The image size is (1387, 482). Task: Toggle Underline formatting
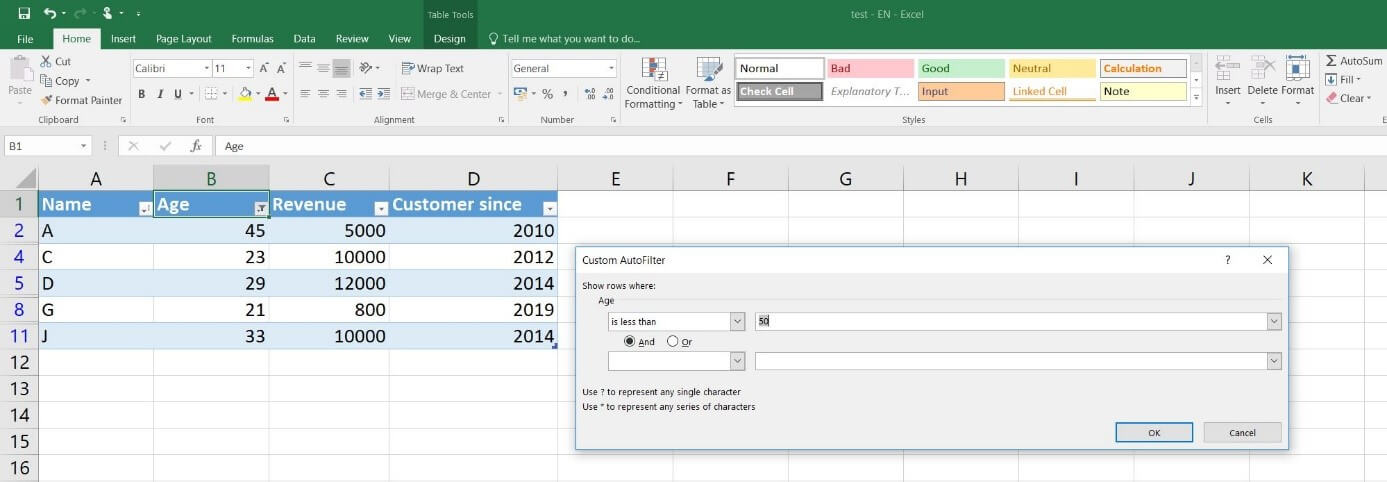(178, 94)
